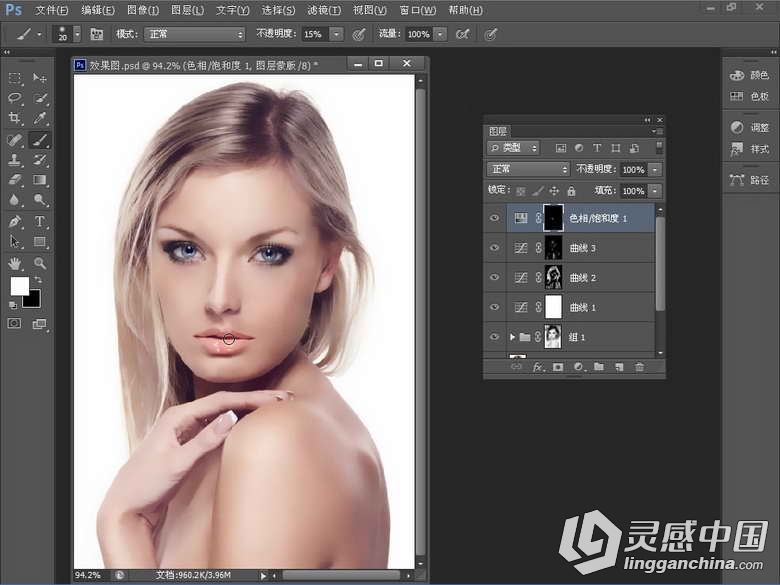The image size is (780, 585).
Task: Open the brush opacity slider arrow
Action: [x=337, y=34]
